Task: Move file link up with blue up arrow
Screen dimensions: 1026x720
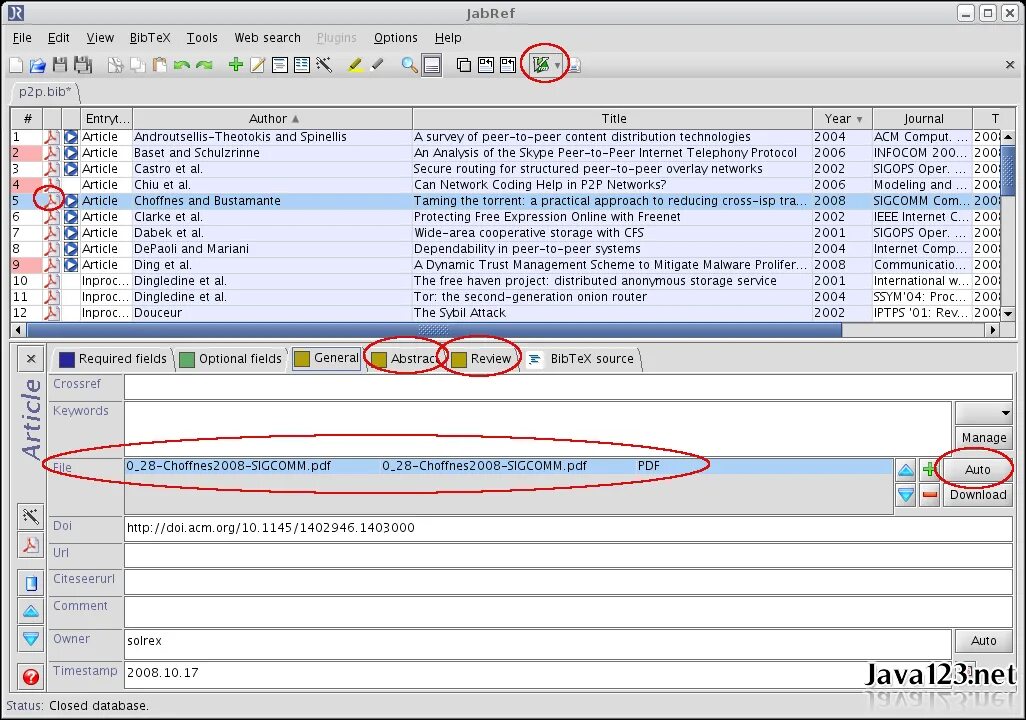Action: click(906, 469)
